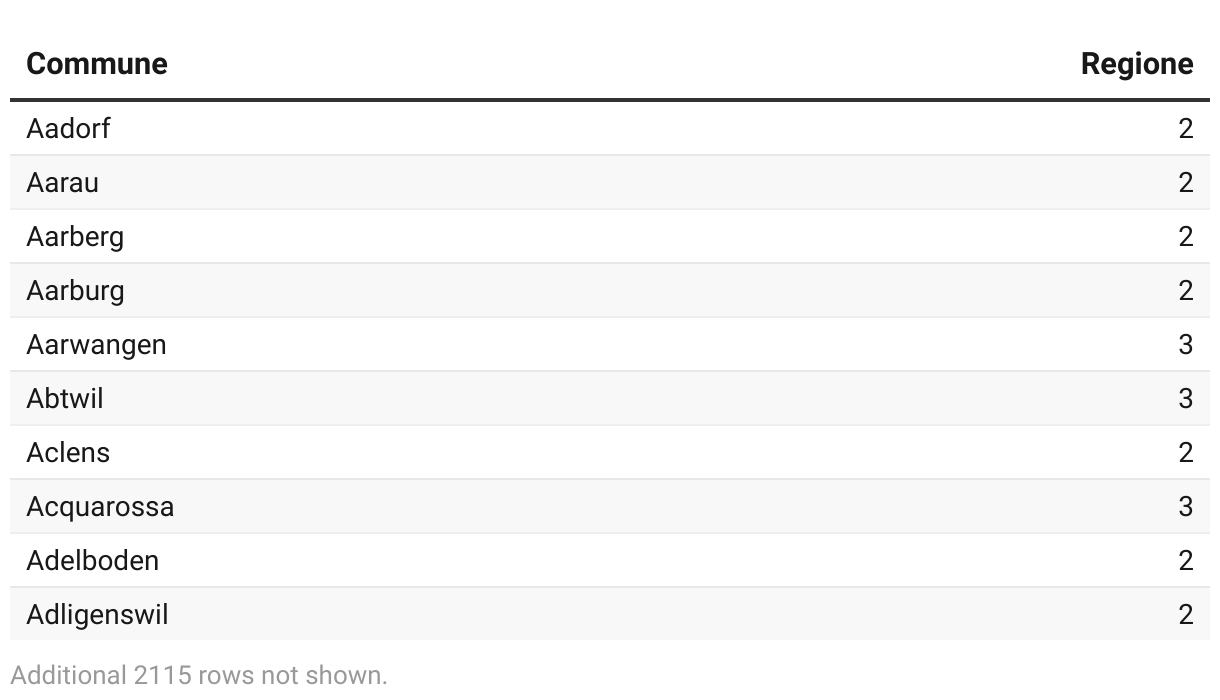Image resolution: width=1220 pixels, height=700 pixels.
Task: Click Regione value 3 for Aarwangen
Action: (x=1186, y=345)
